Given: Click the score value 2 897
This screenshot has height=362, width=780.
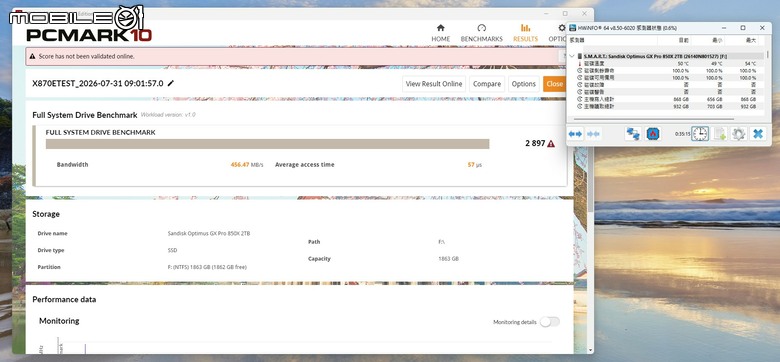Looking at the screenshot, I should pos(535,144).
